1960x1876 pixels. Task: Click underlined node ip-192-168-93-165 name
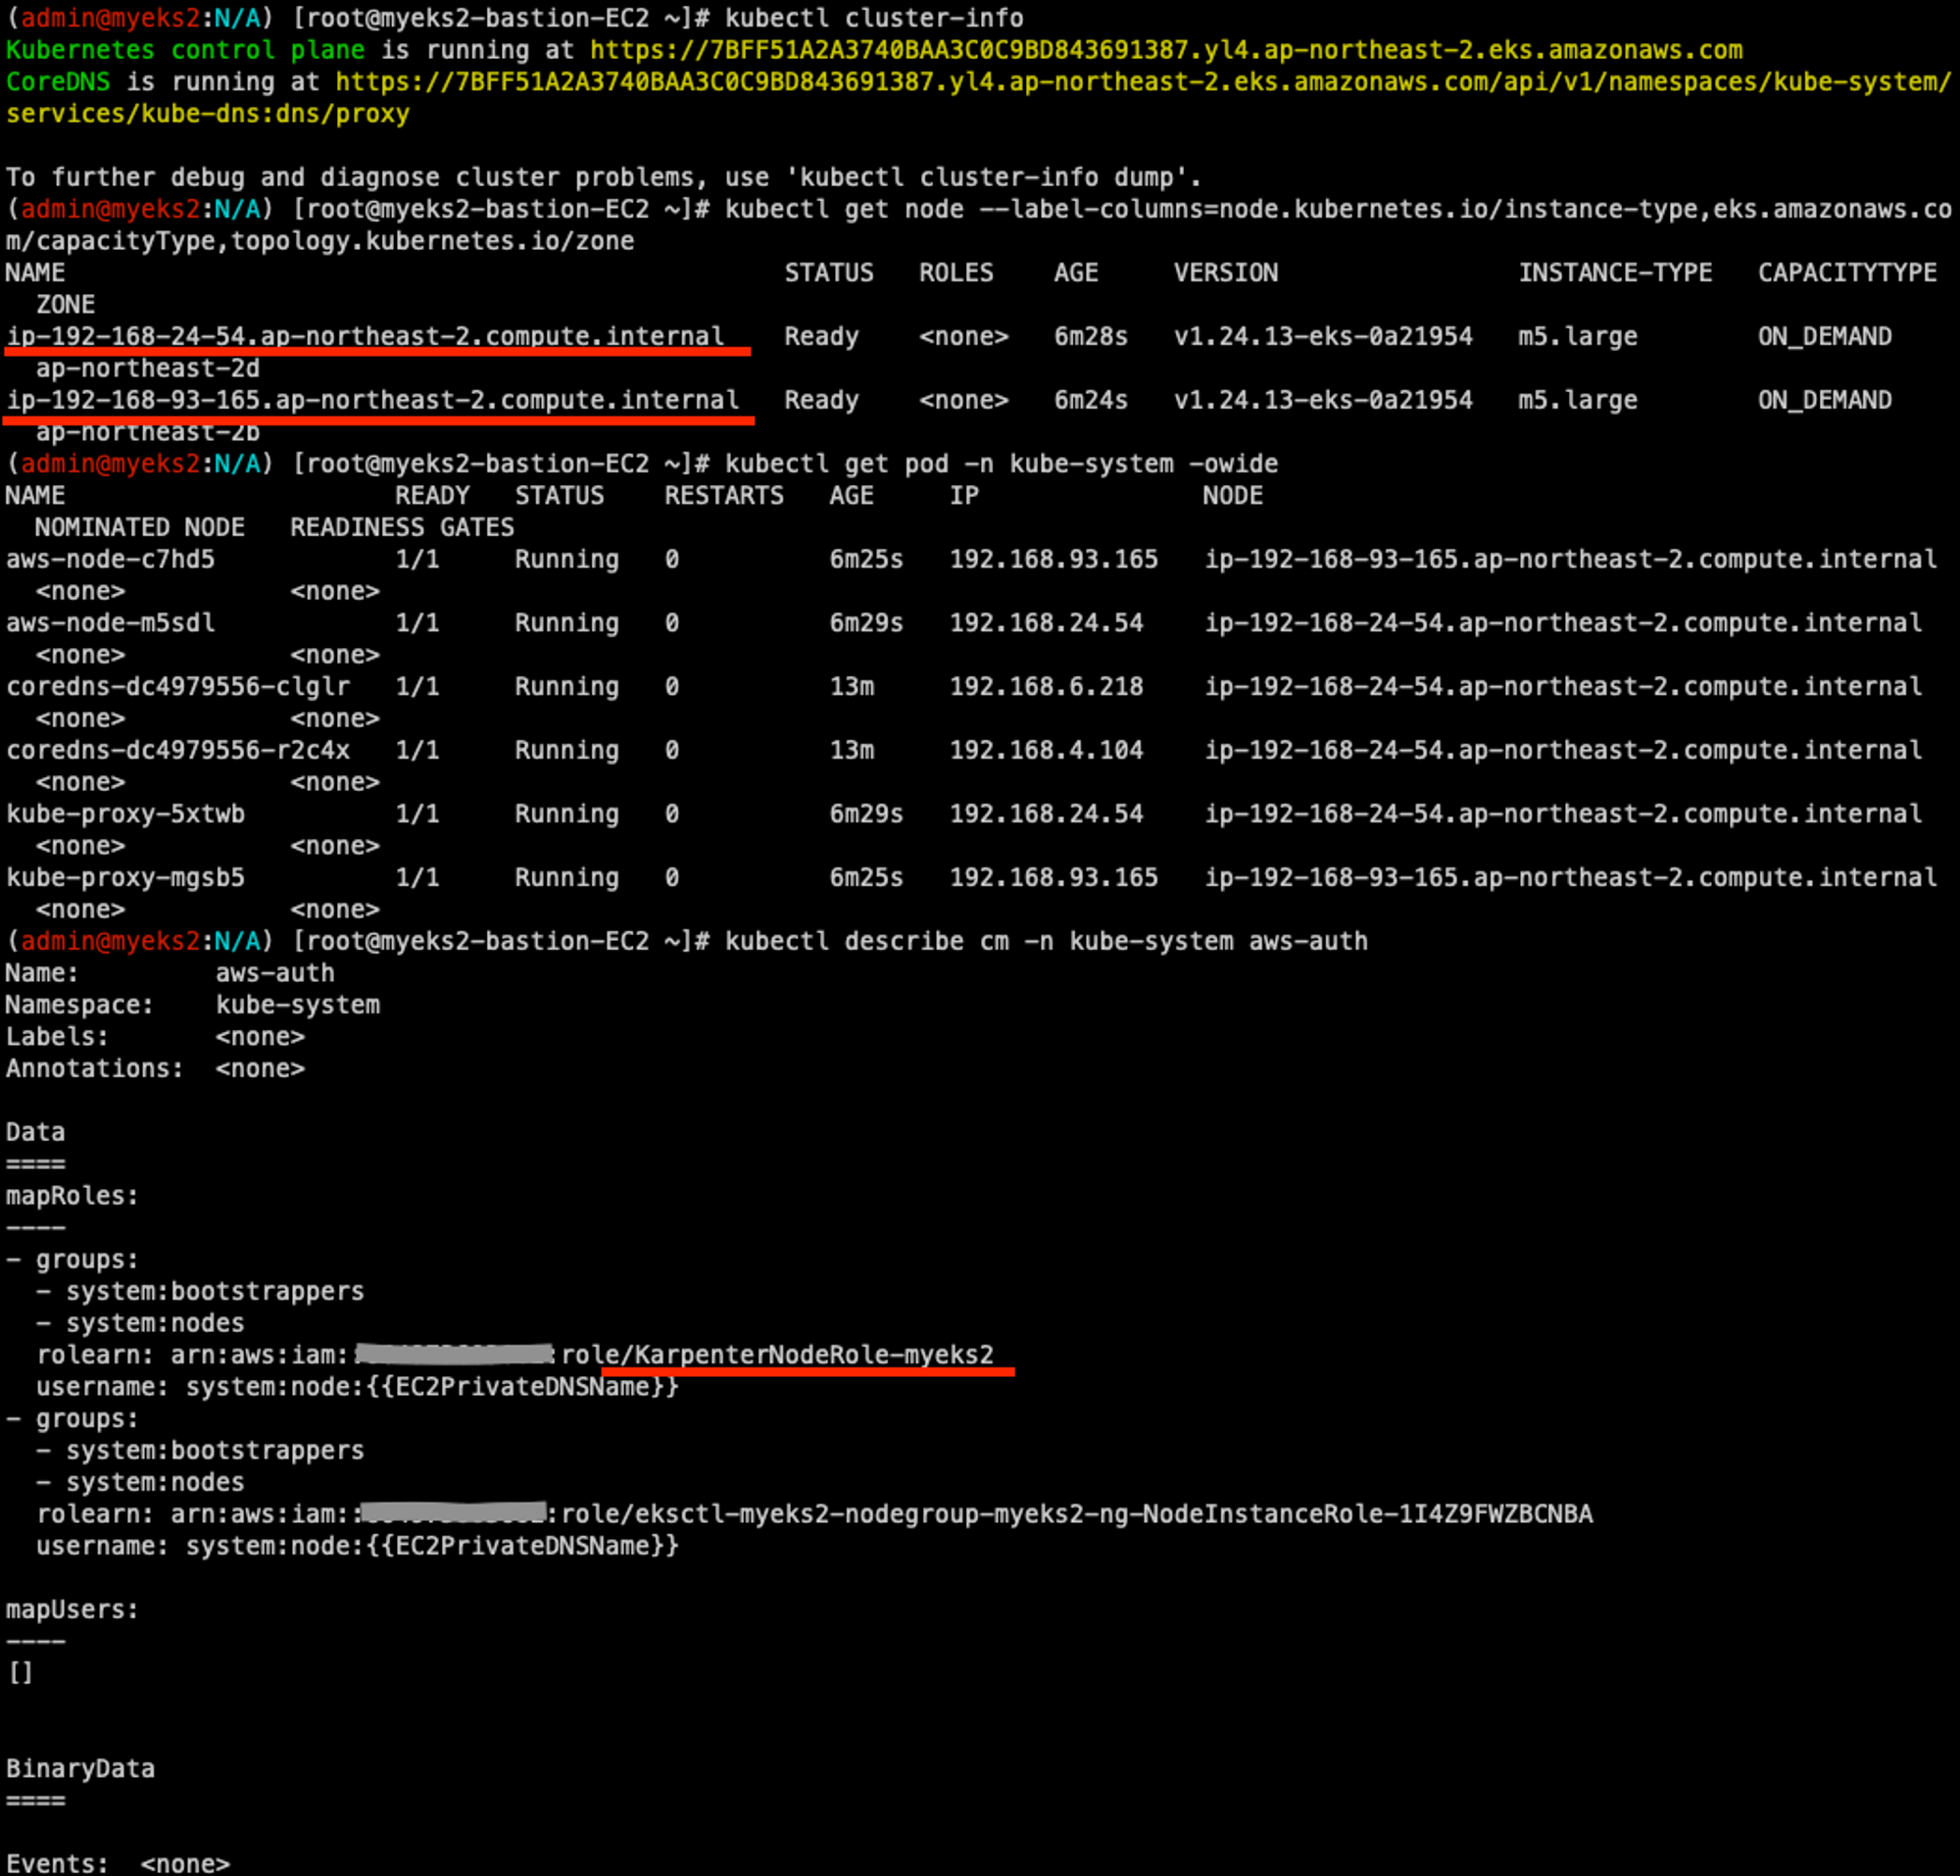click(372, 400)
